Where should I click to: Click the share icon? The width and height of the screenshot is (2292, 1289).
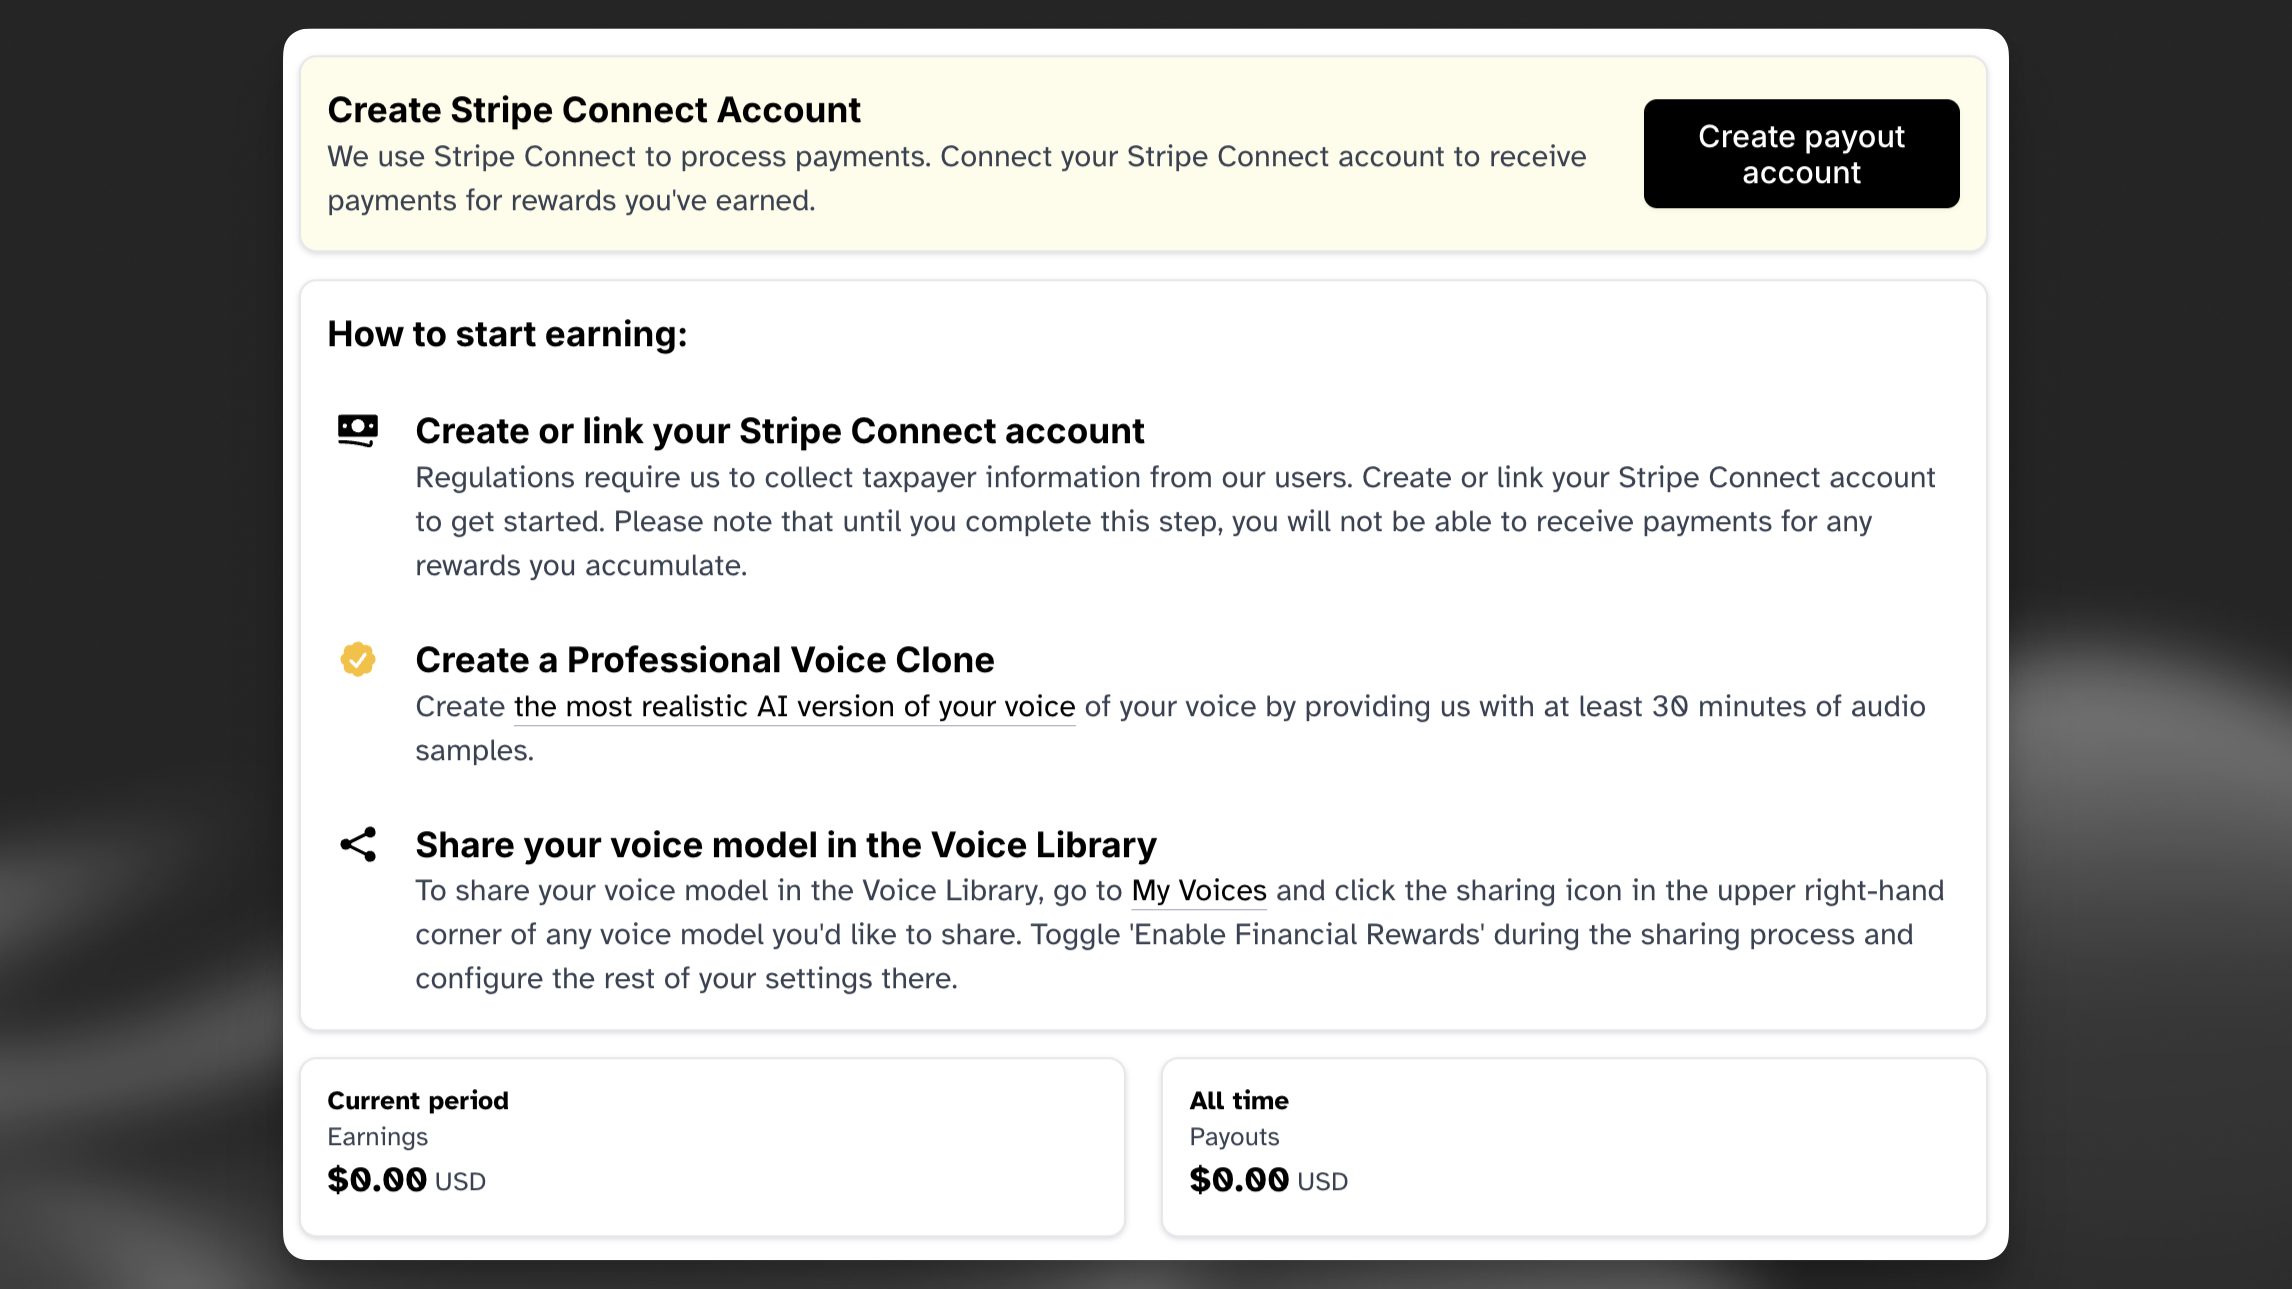click(x=358, y=845)
